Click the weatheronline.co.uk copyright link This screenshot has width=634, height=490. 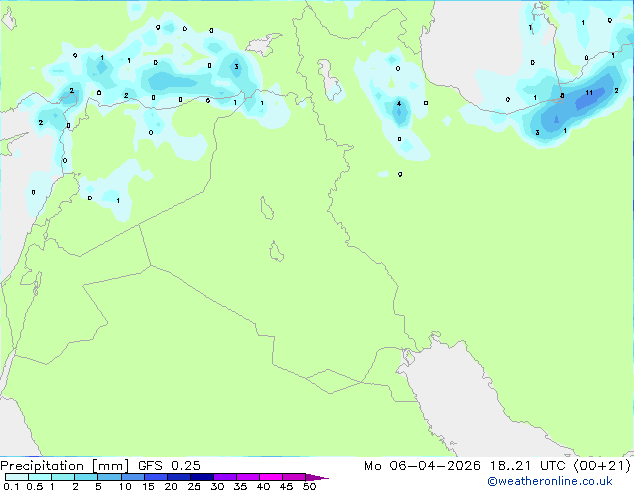(549, 481)
